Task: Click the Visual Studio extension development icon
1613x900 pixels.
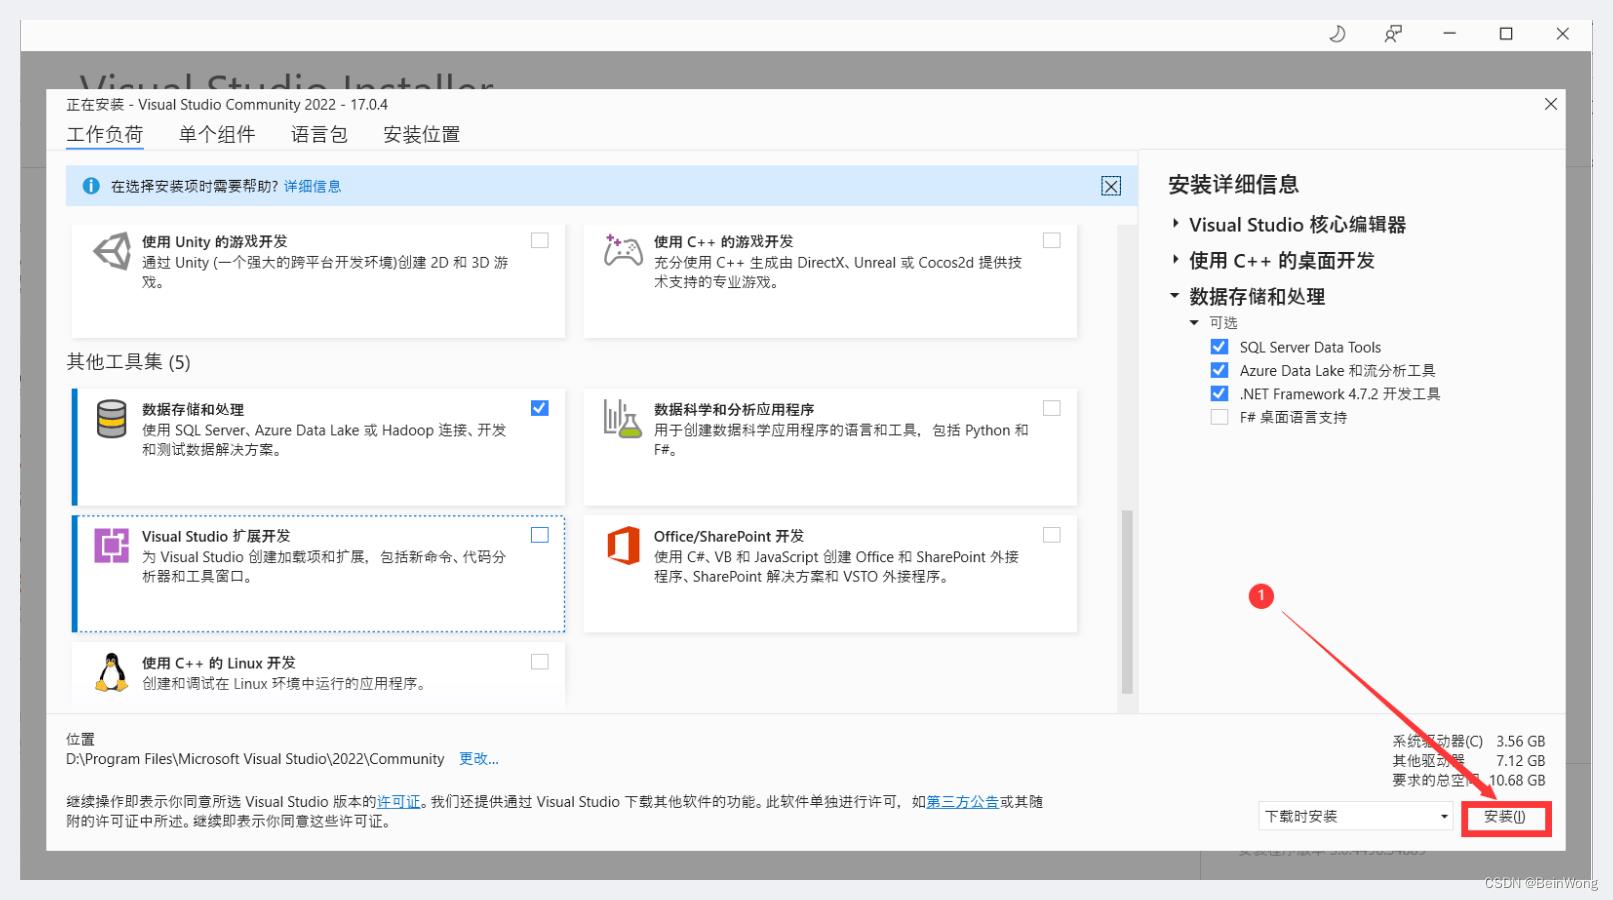Action: [111, 546]
